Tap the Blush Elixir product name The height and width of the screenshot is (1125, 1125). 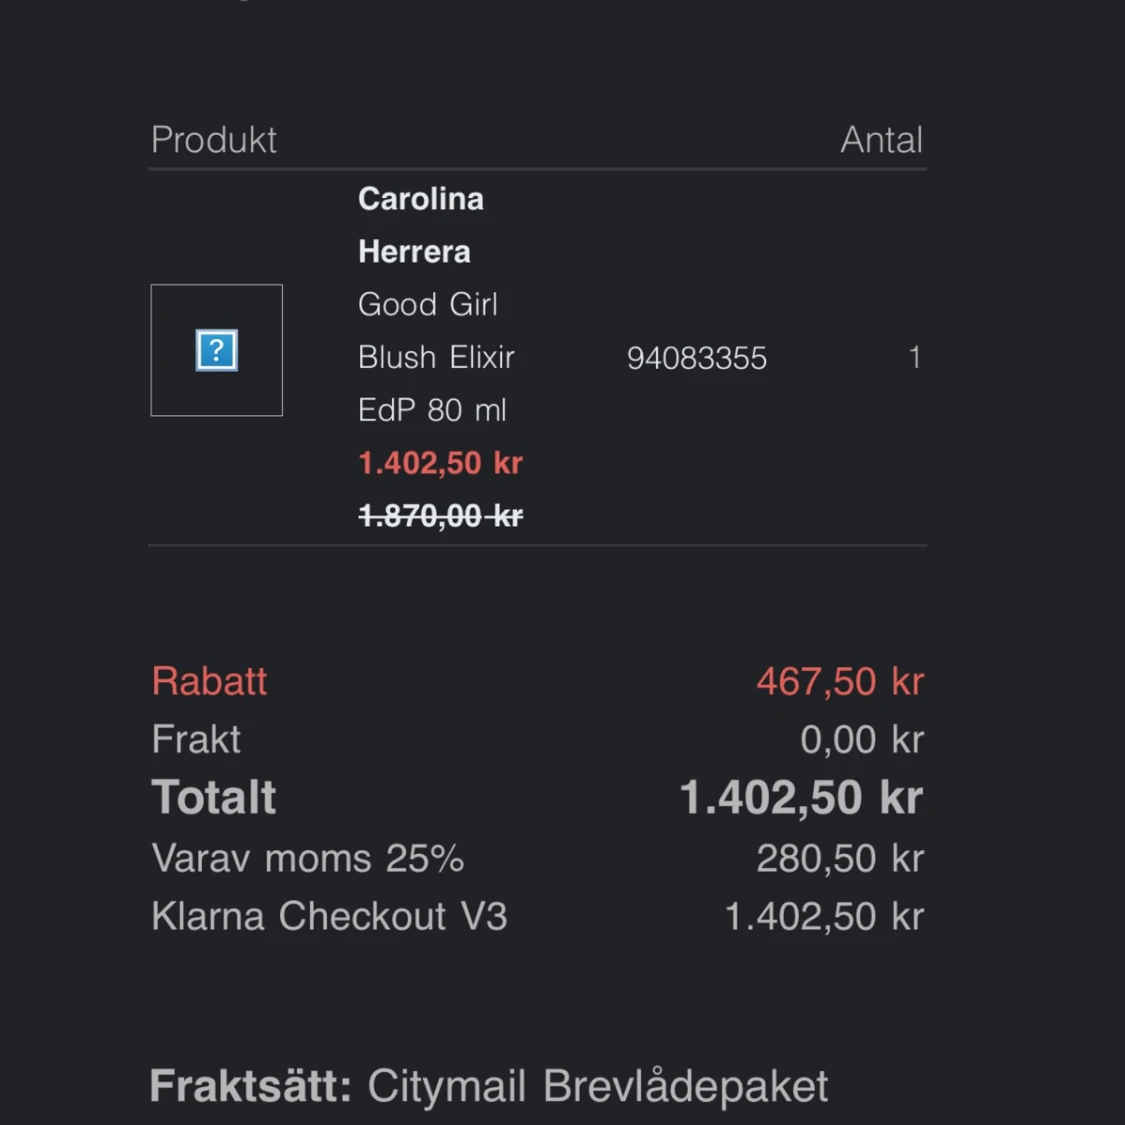[436, 357]
